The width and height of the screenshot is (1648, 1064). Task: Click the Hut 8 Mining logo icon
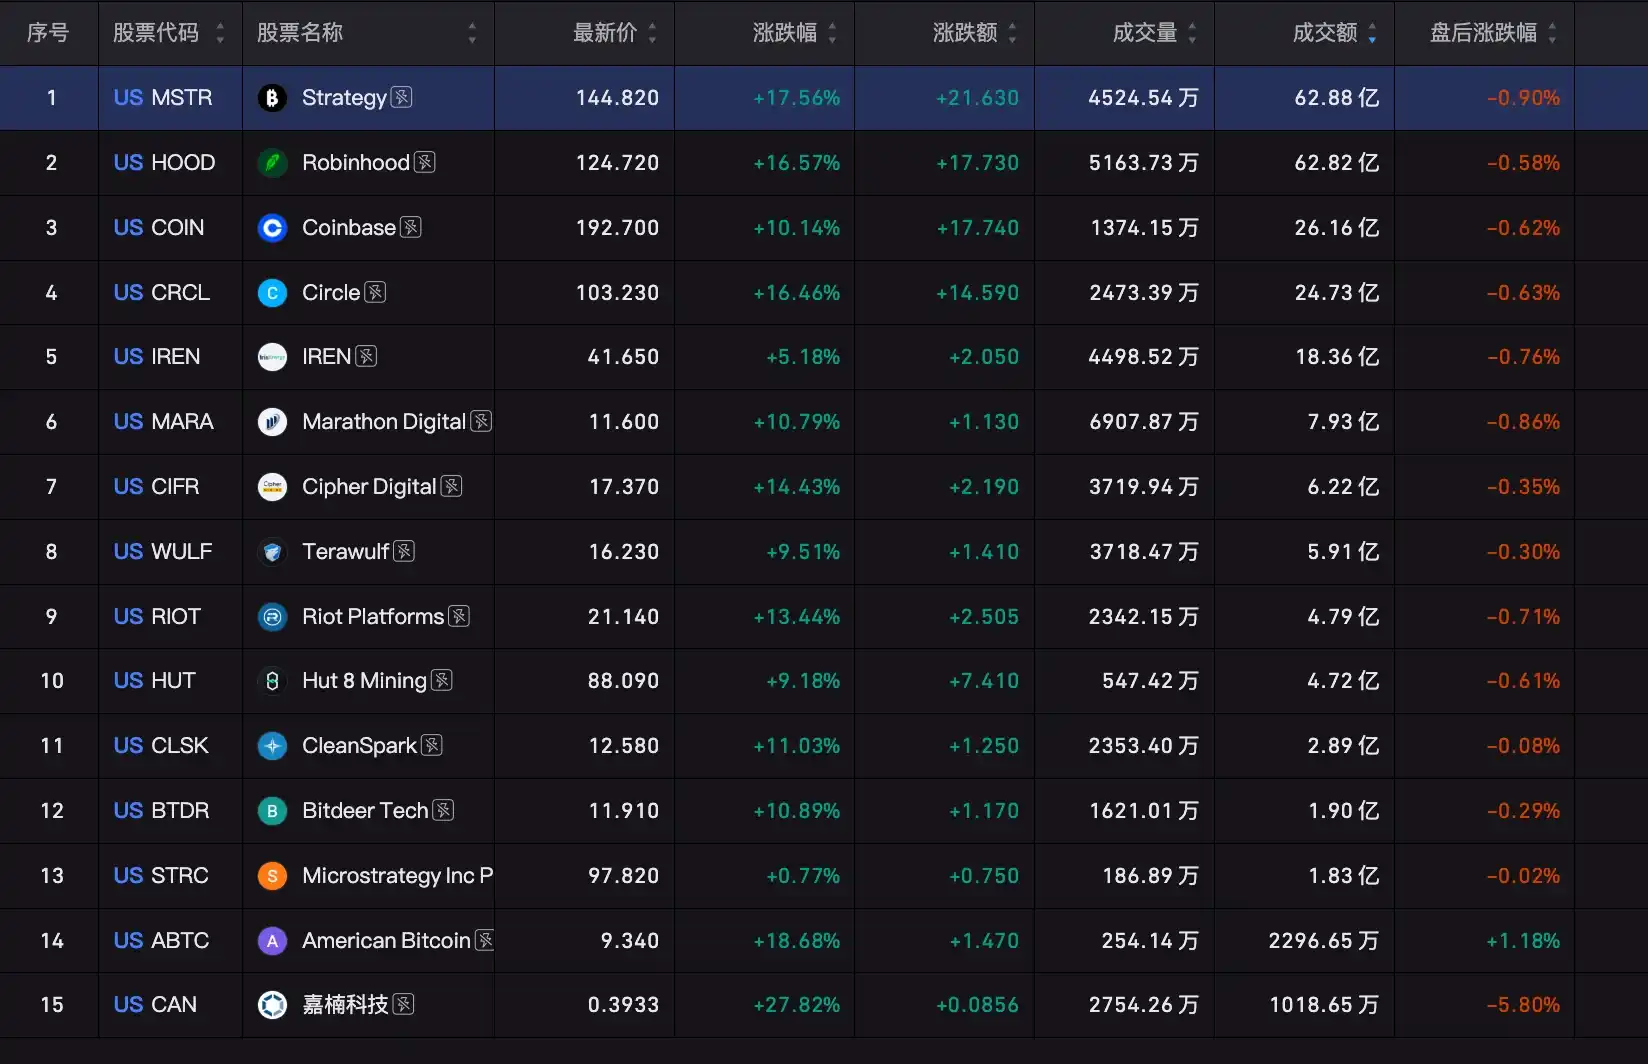coord(272,681)
